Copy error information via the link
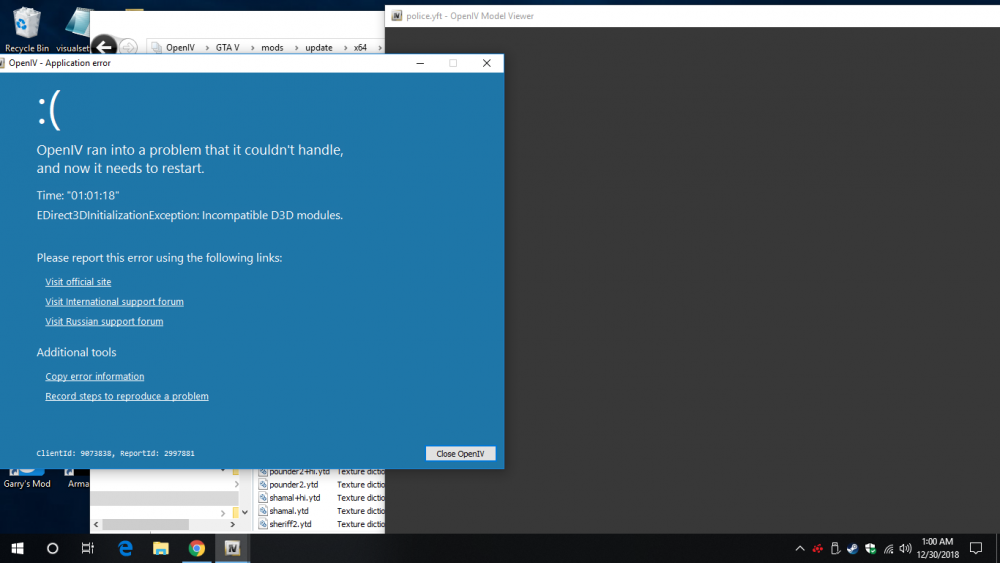Viewport: 1000px width, 563px height. tap(94, 376)
